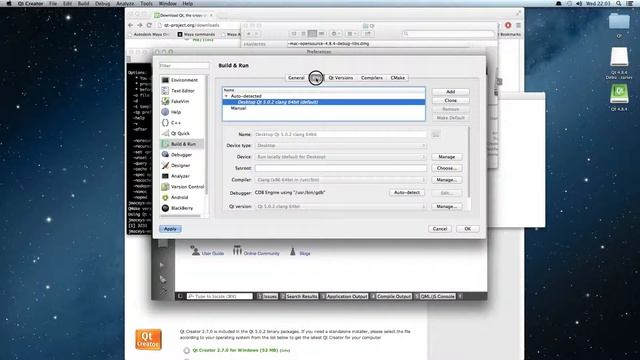The width and height of the screenshot is (640, 360).
Task: Toggle the sidebar icon left of locator field
Action: (x=180, y=296)
